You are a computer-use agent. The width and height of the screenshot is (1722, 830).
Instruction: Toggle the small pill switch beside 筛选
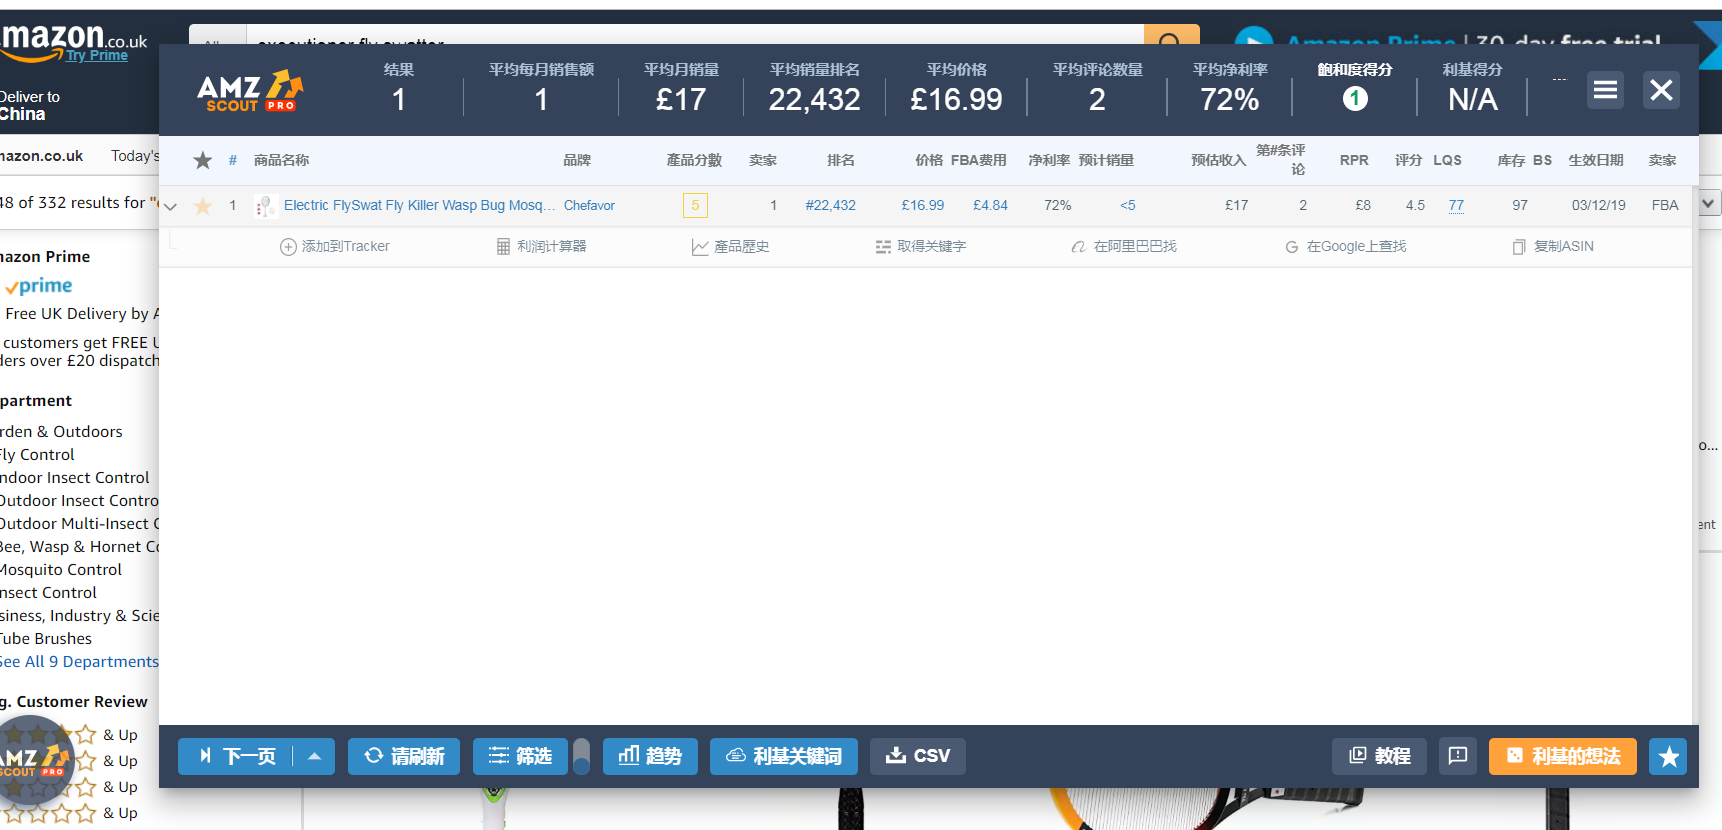581,756
